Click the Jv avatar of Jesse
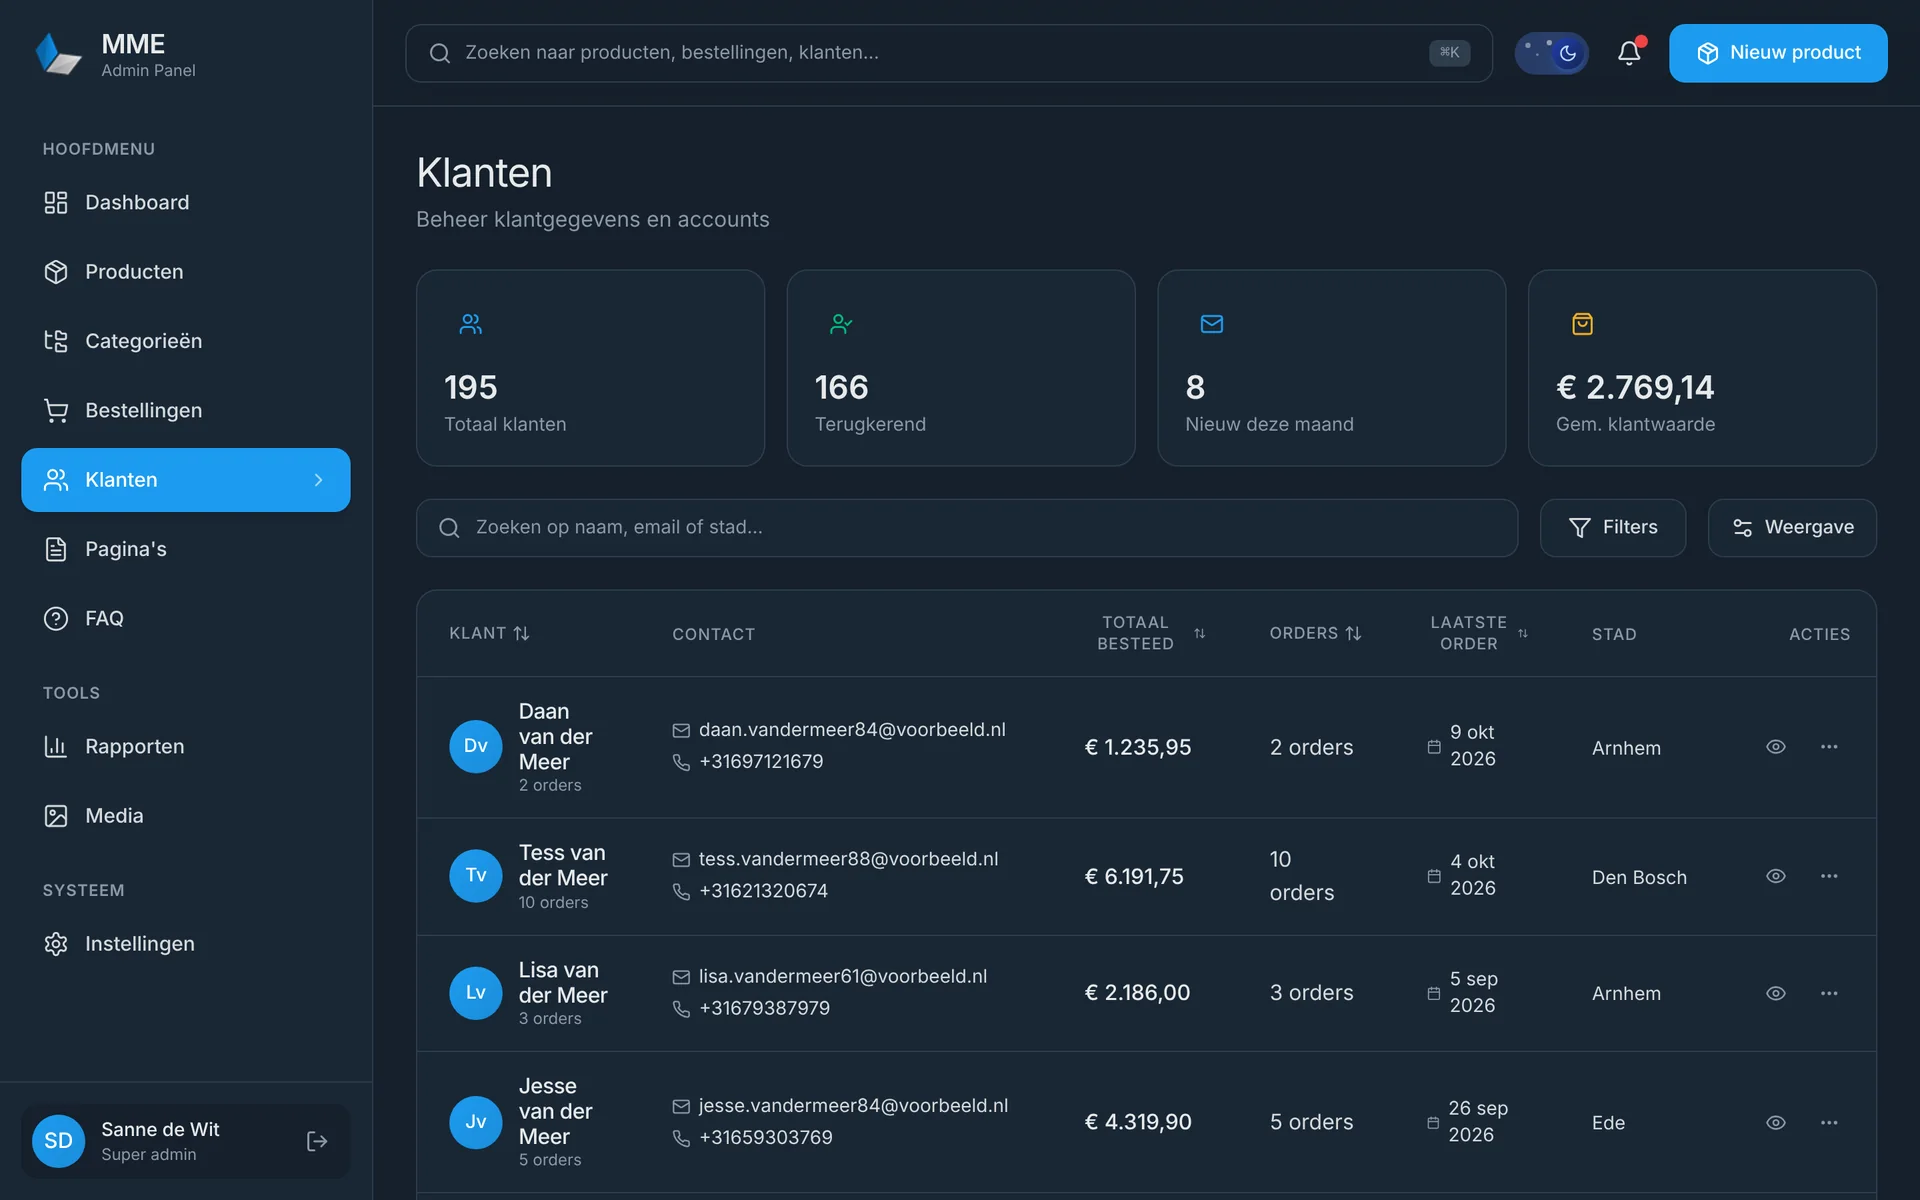Screen dimensions: 1920x1200 tap(476, 1122)
